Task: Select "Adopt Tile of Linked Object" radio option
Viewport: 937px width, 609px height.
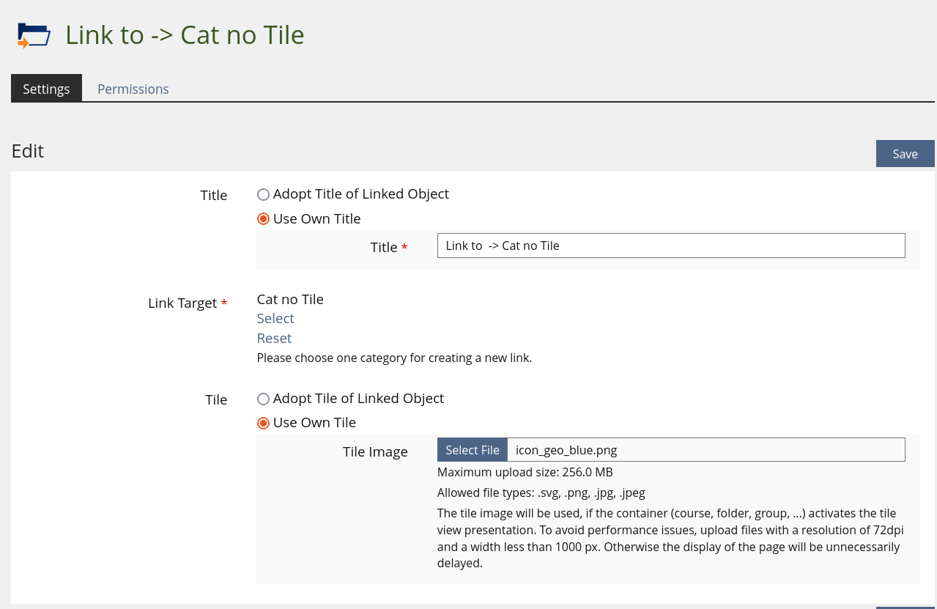Action: pos(264,399)
